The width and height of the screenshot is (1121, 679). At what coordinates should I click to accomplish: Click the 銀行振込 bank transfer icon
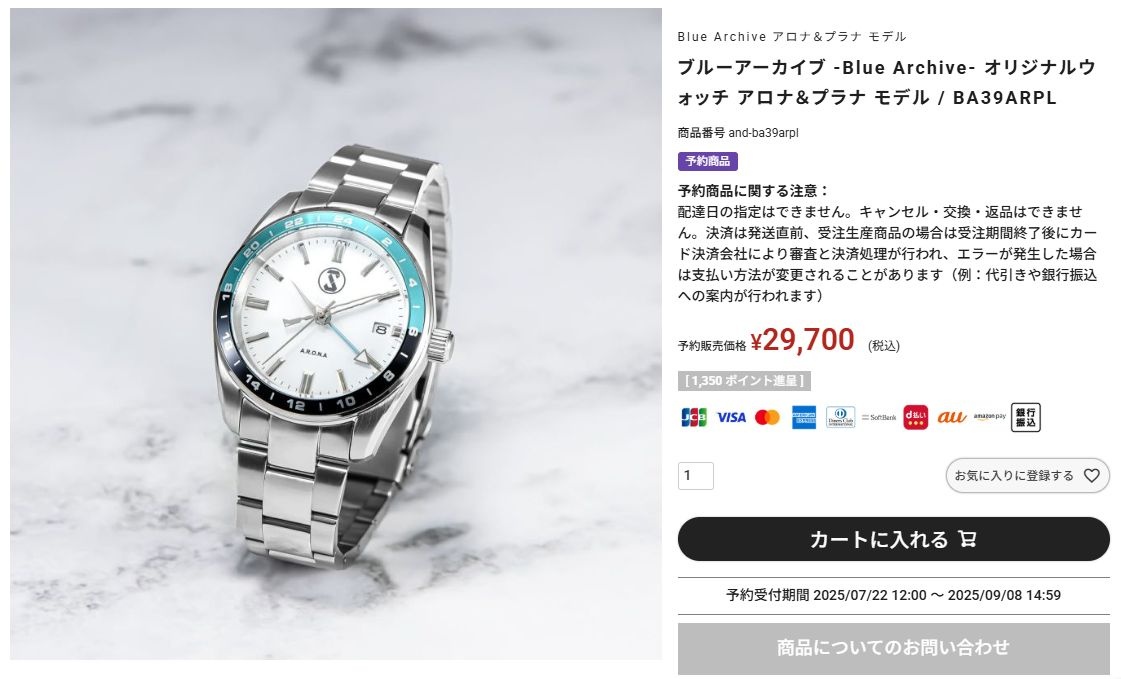coord(1025,417)
